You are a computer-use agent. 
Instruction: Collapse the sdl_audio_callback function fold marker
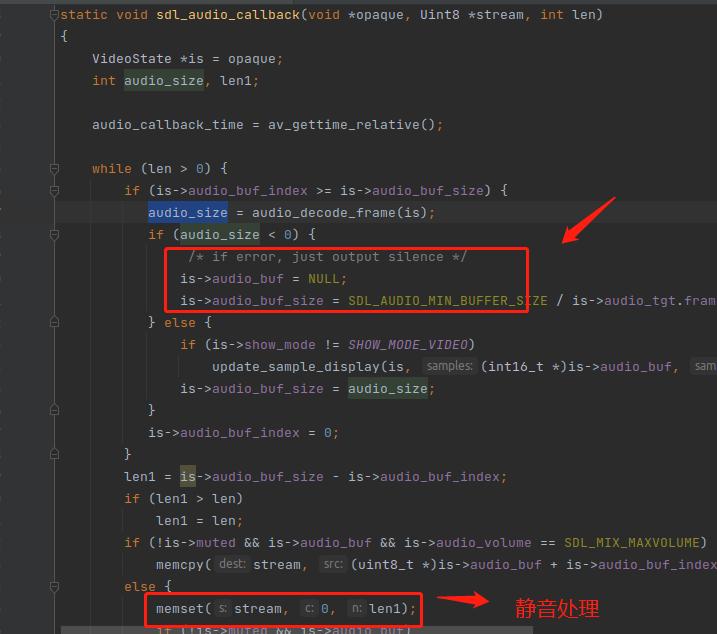[54, 15]
